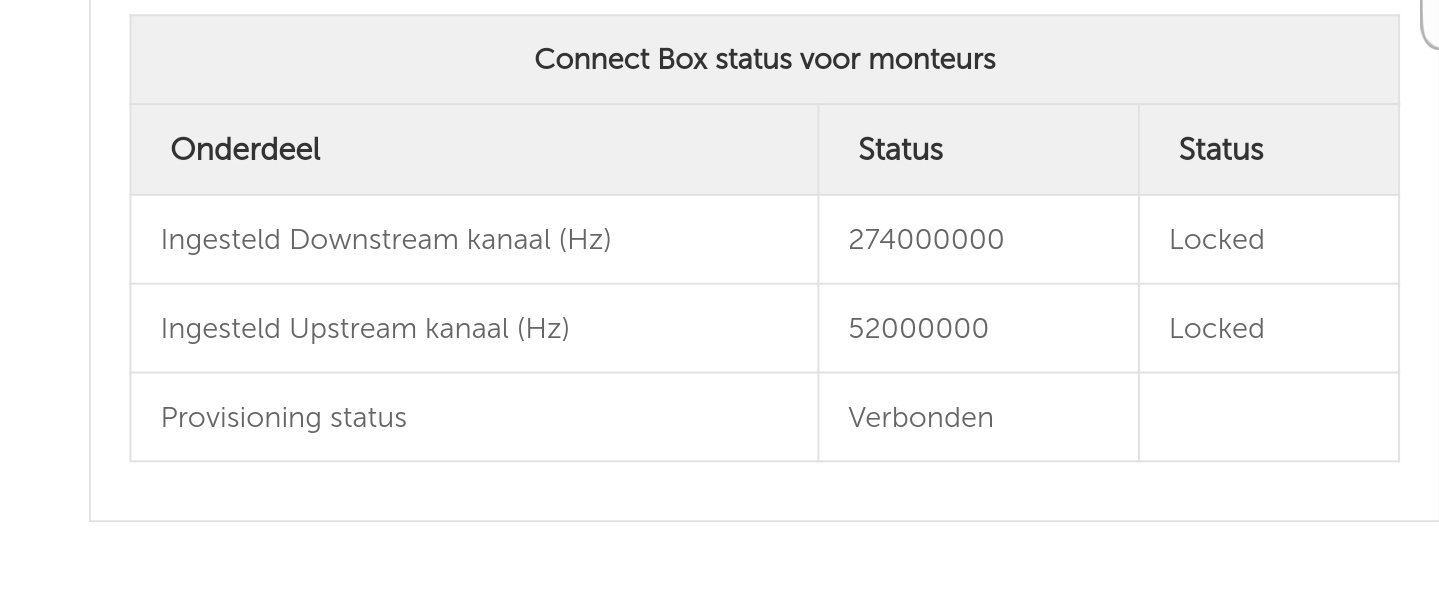Click '(Hz)' in the Upstream kanaal label
The height and width of the screenshot is (599, 1439).
(543, 329)
